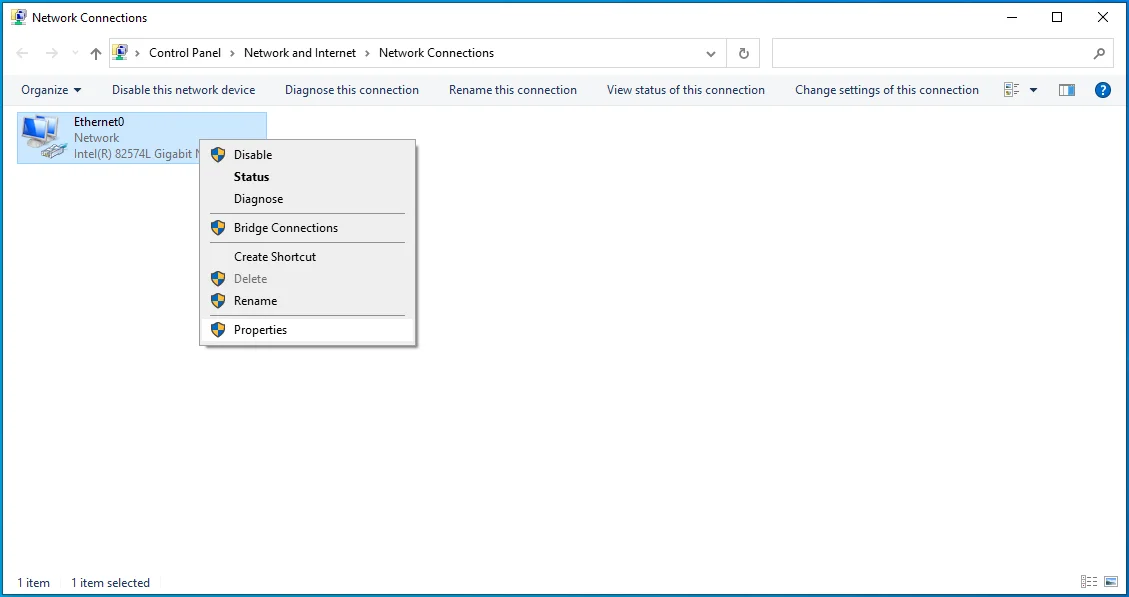
Task: Click Diagnose this connection
Action: point(352,90)
